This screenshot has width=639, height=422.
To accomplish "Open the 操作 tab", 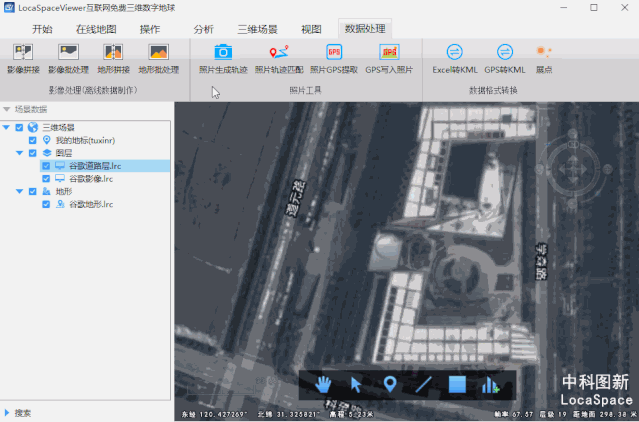I will coord(150,29).
